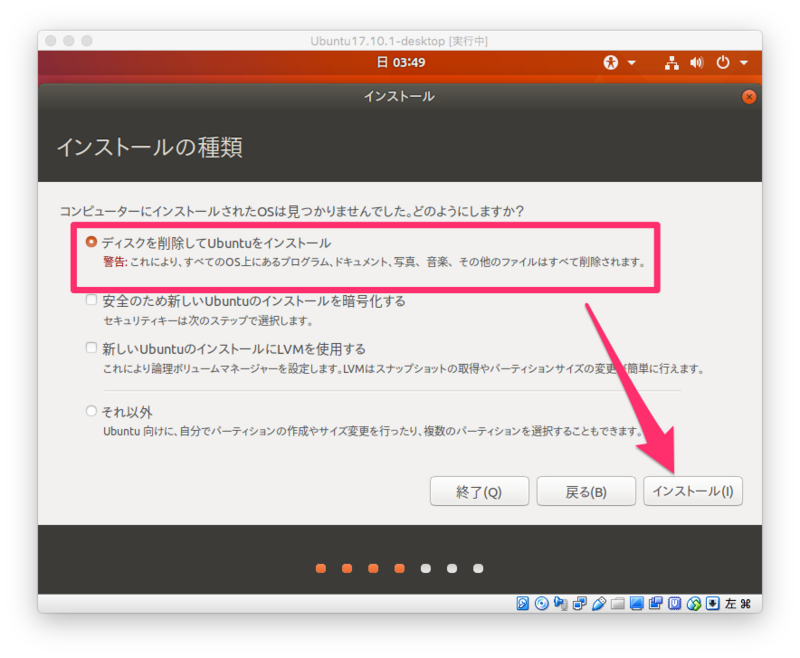This screenshot has width=800, height=658.
Task: Select the それ以外 radio option
Action: pos(91,411)
